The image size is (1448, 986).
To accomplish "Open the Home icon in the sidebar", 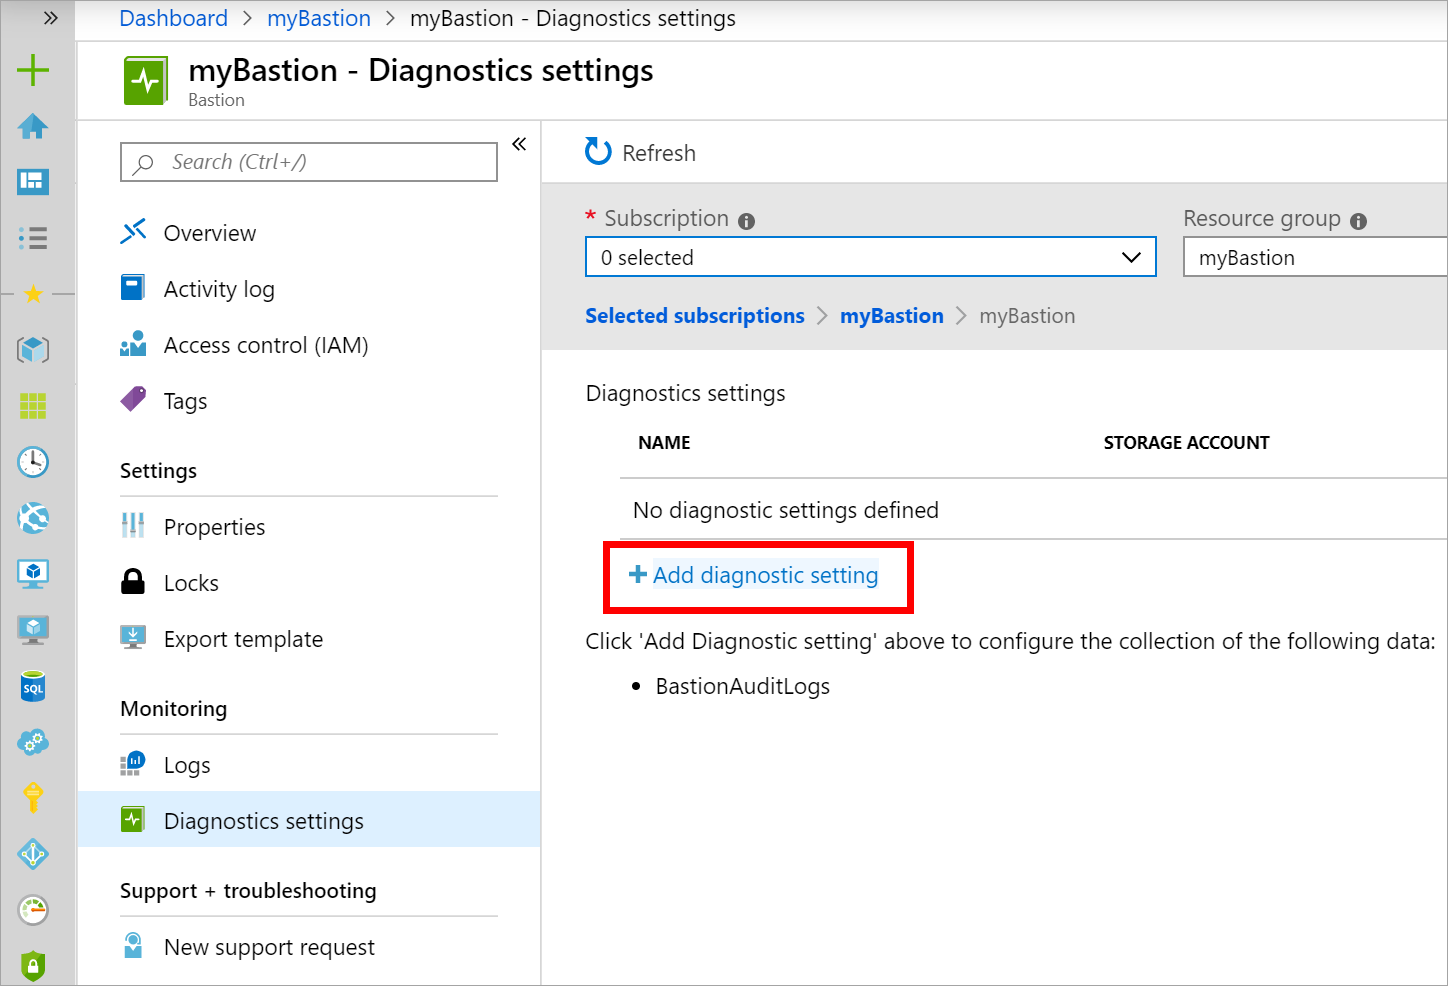I will tap(33, 126).
